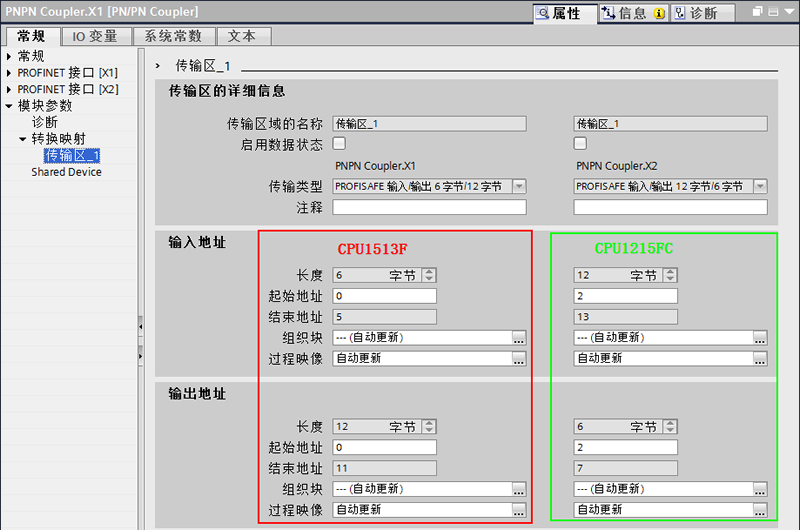Expand navigation pane using lower splitter arrow

point(140,356)
